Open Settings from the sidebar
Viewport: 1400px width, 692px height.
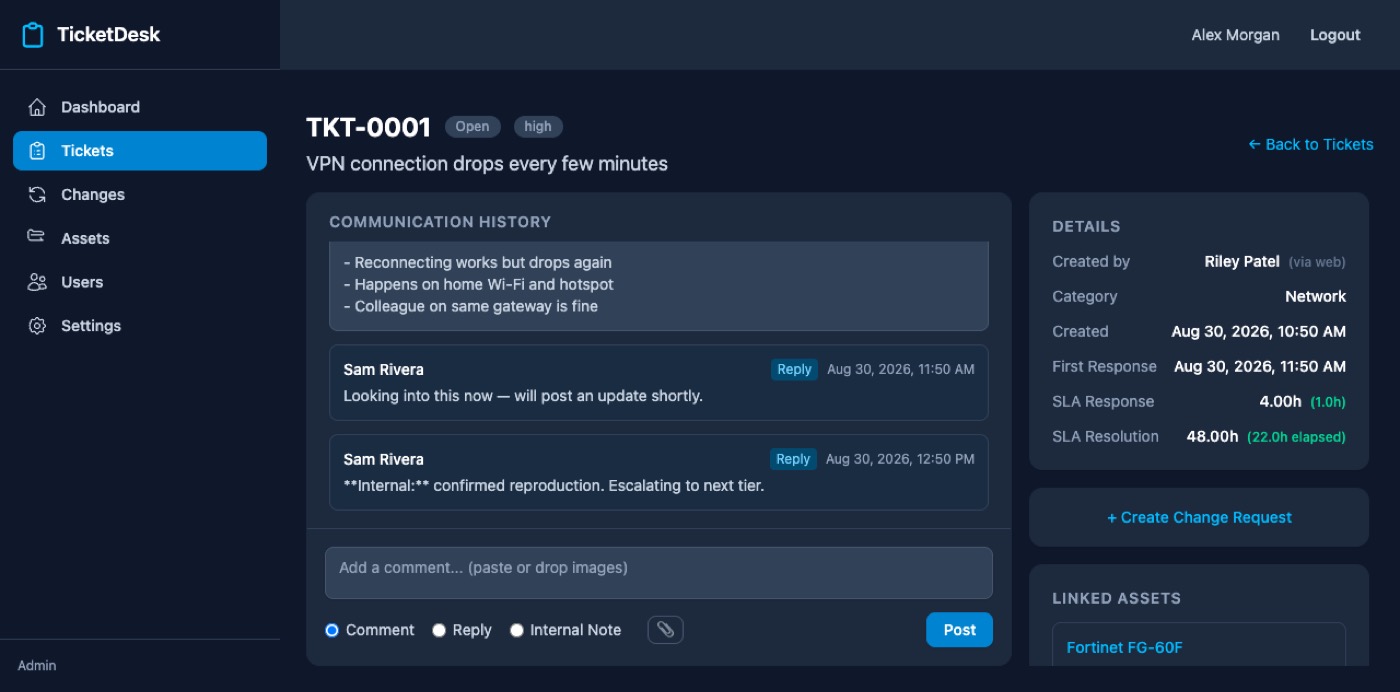pos(140,326)
